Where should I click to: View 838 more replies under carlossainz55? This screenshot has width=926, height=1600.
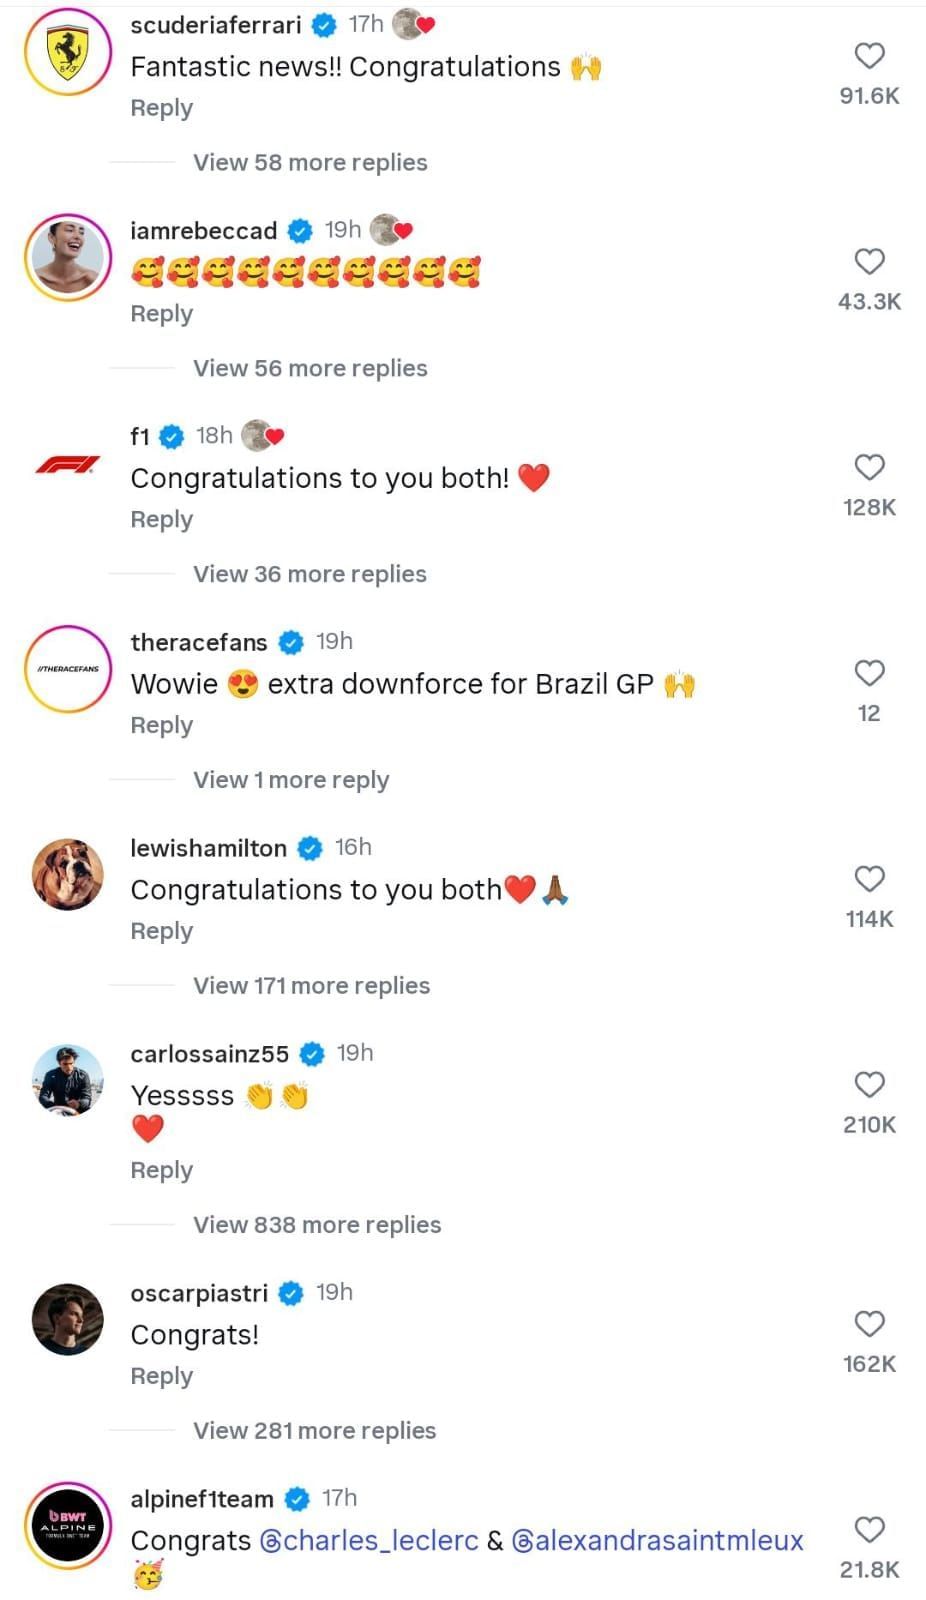click(317, 1224)
